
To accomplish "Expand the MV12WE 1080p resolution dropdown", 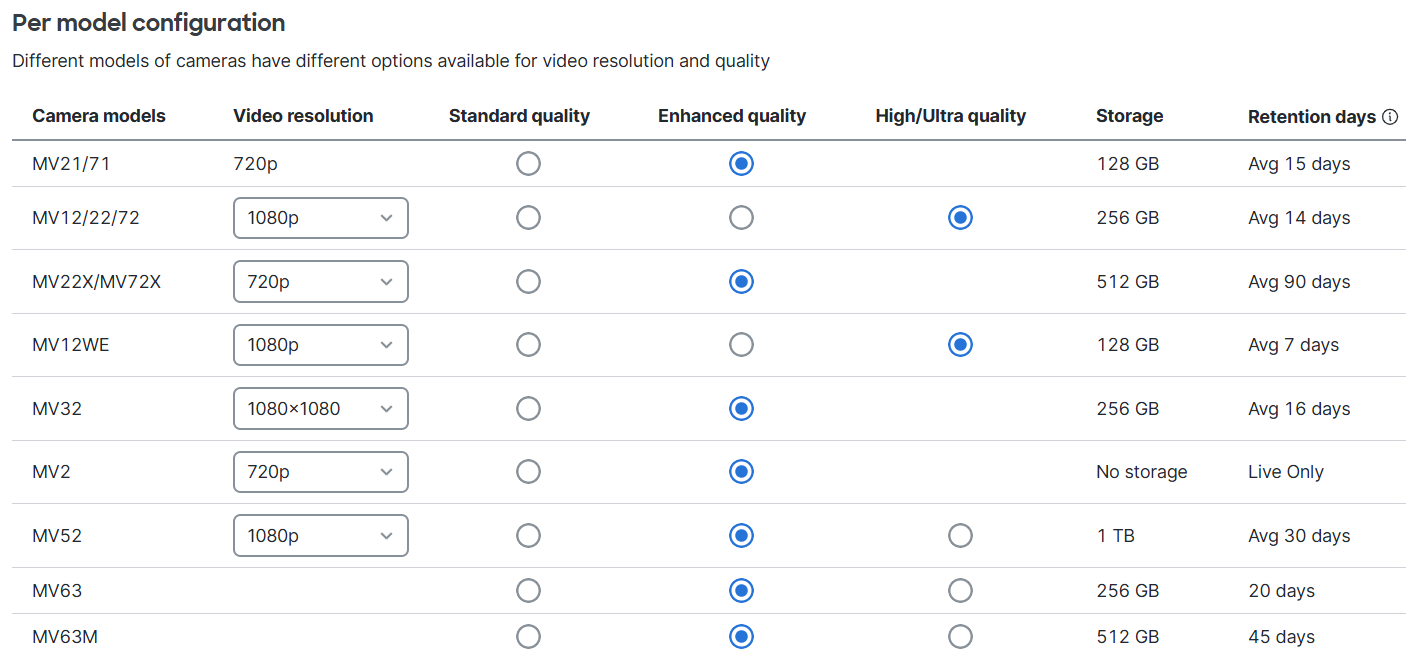I will pyautogui.click(x=321, y=345).
